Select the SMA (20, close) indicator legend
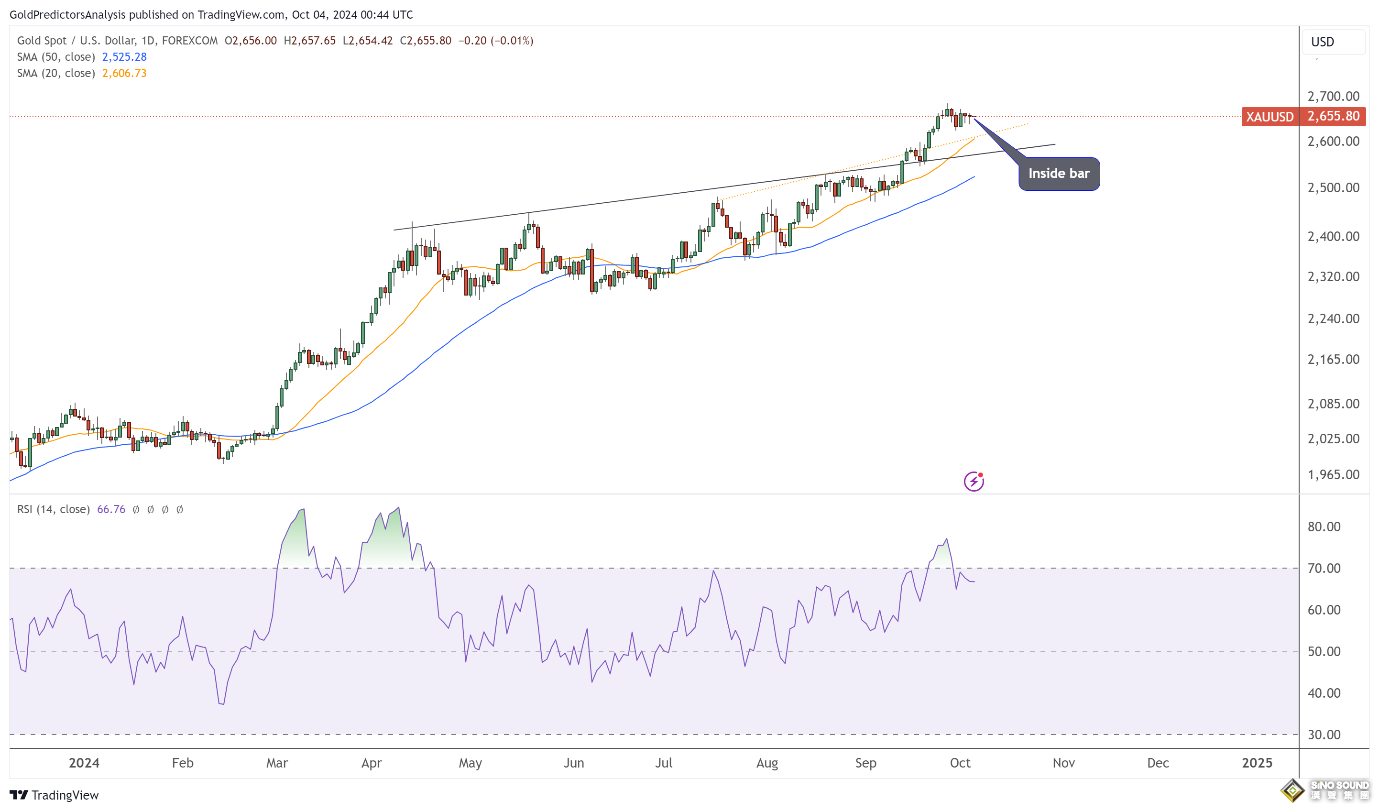The width and height of the screenshot is (1379, 812). point(56,73)
